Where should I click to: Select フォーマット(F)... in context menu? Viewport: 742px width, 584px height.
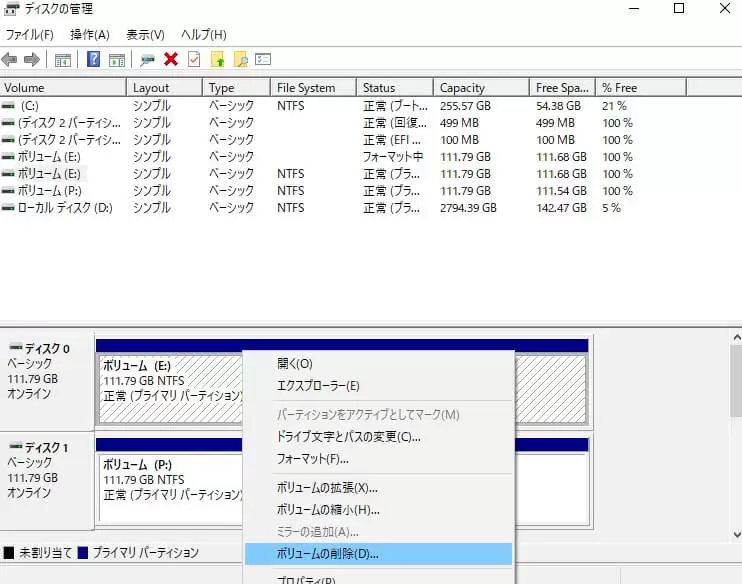tap(379, 459)
